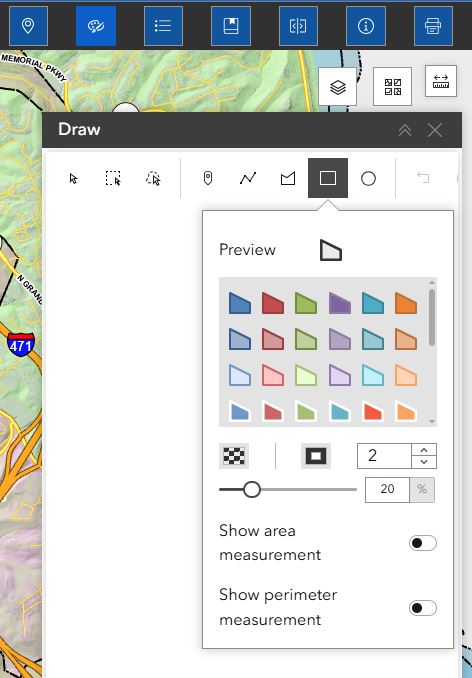Choose the solid orange fill swatch
The image size is (472, 678).
[x=405, y=303]
